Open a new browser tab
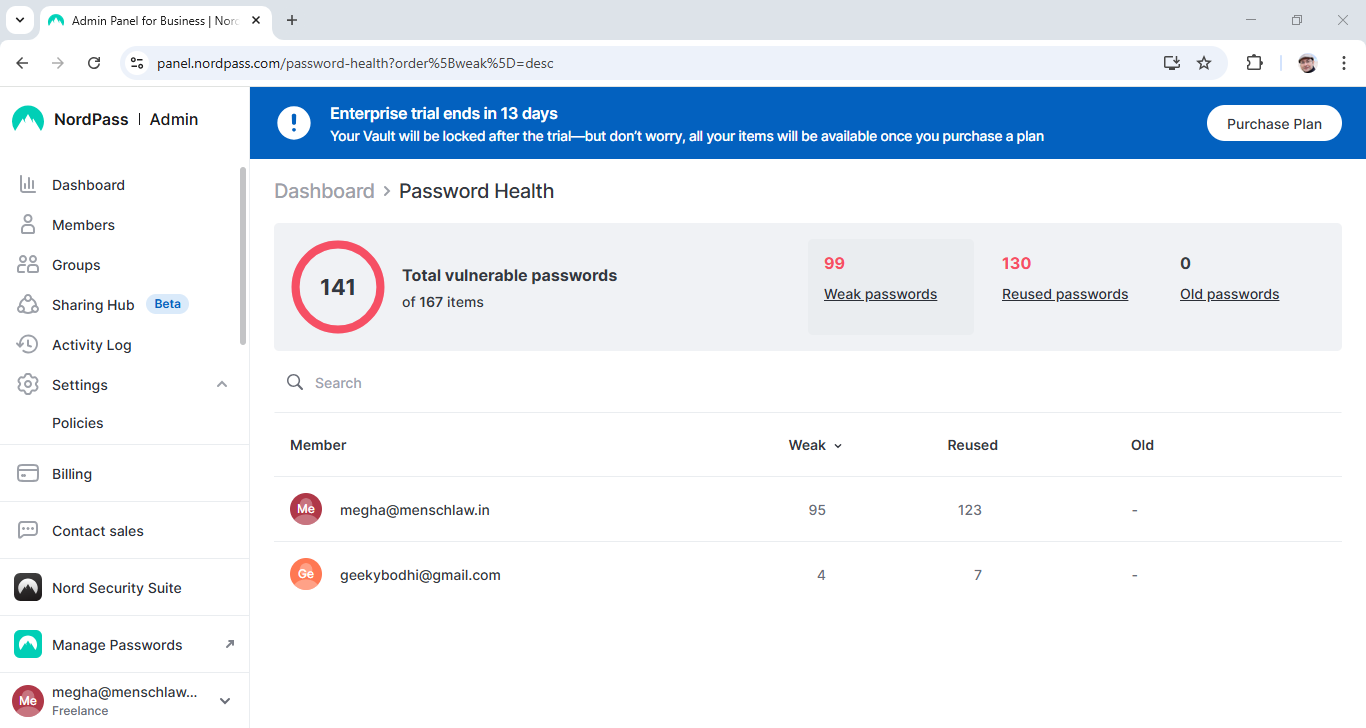 292,20
